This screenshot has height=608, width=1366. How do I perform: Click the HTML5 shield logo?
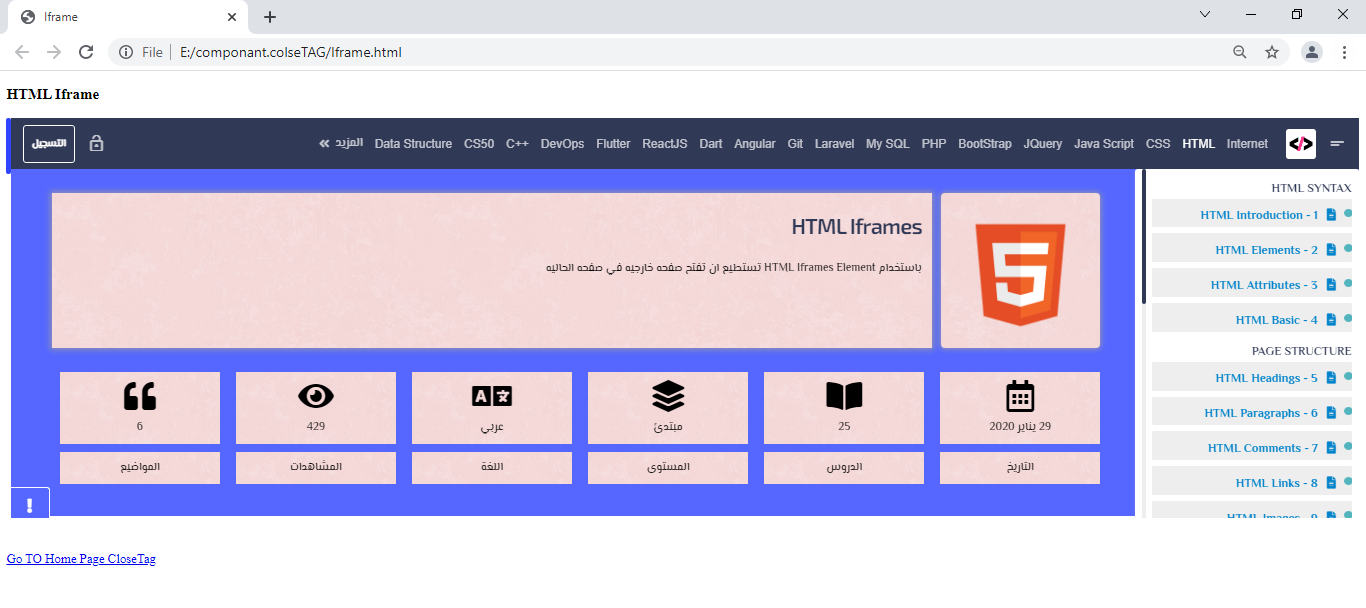[1020, 273]
